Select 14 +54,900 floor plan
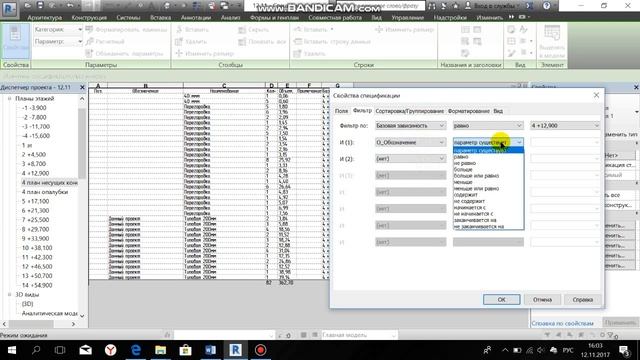Screen dimensions: 640x360 click(x=37, y=285)
